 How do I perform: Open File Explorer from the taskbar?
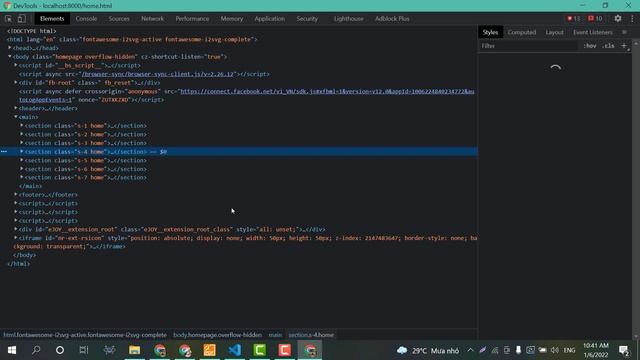coord(134,350)
